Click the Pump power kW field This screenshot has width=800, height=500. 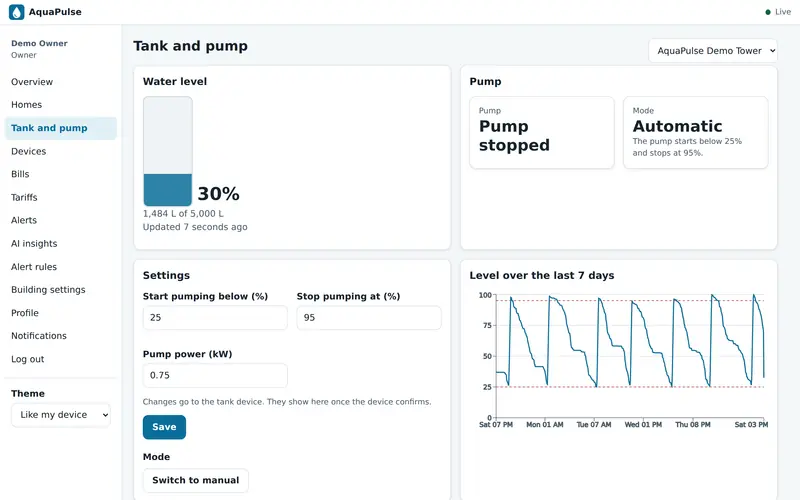(x=215, y=375)
